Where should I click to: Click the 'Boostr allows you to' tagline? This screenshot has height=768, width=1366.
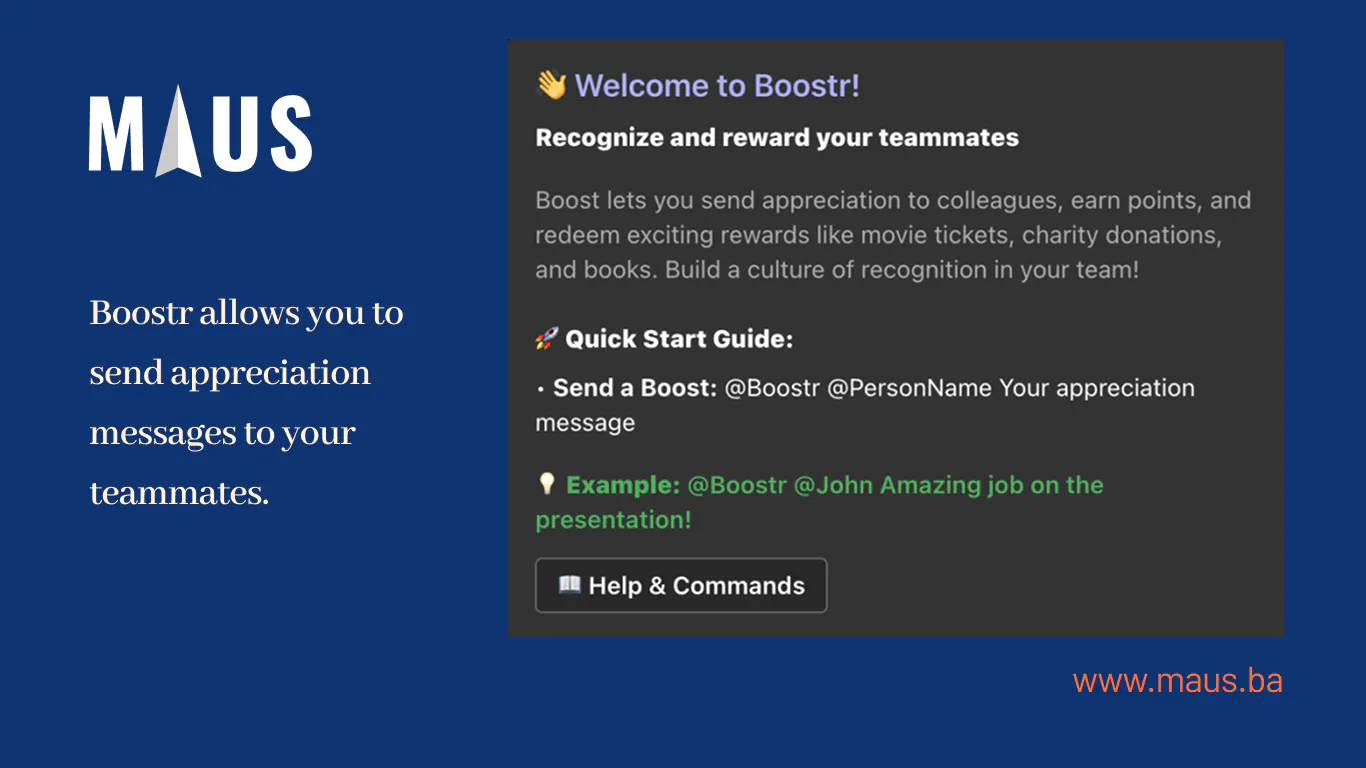tap(246, 313)
